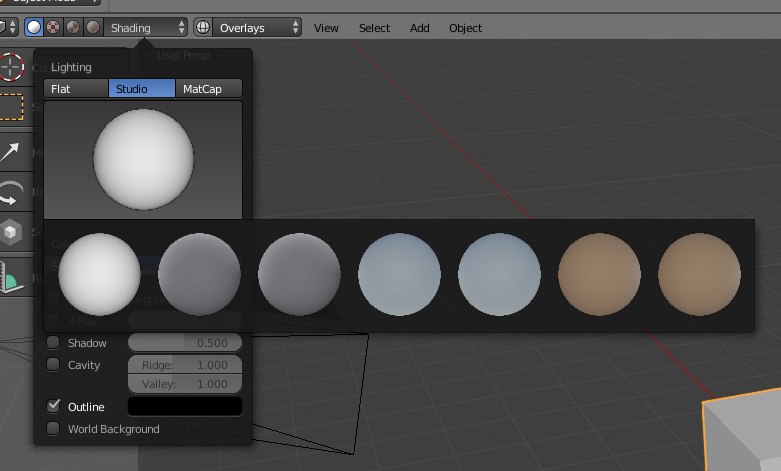
Task: Pick the last tan brown studio sphere
Action: (x=699, y=274)
